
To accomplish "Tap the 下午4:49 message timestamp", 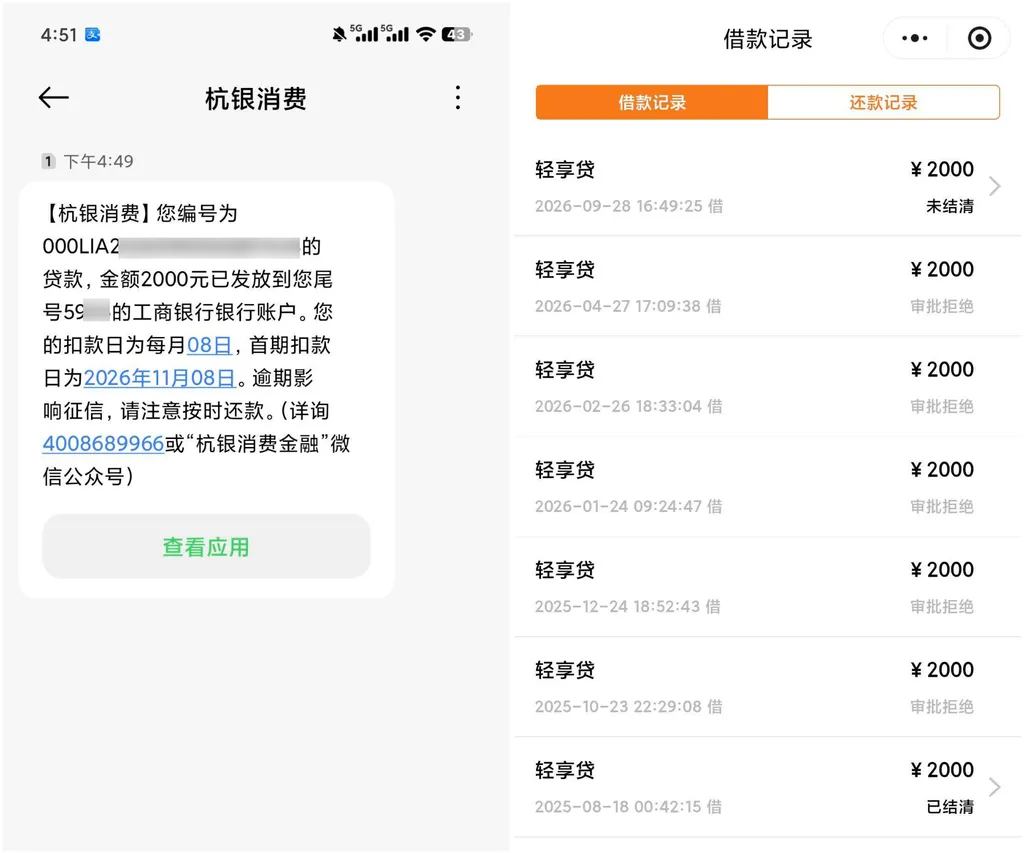I will point(99,161).
